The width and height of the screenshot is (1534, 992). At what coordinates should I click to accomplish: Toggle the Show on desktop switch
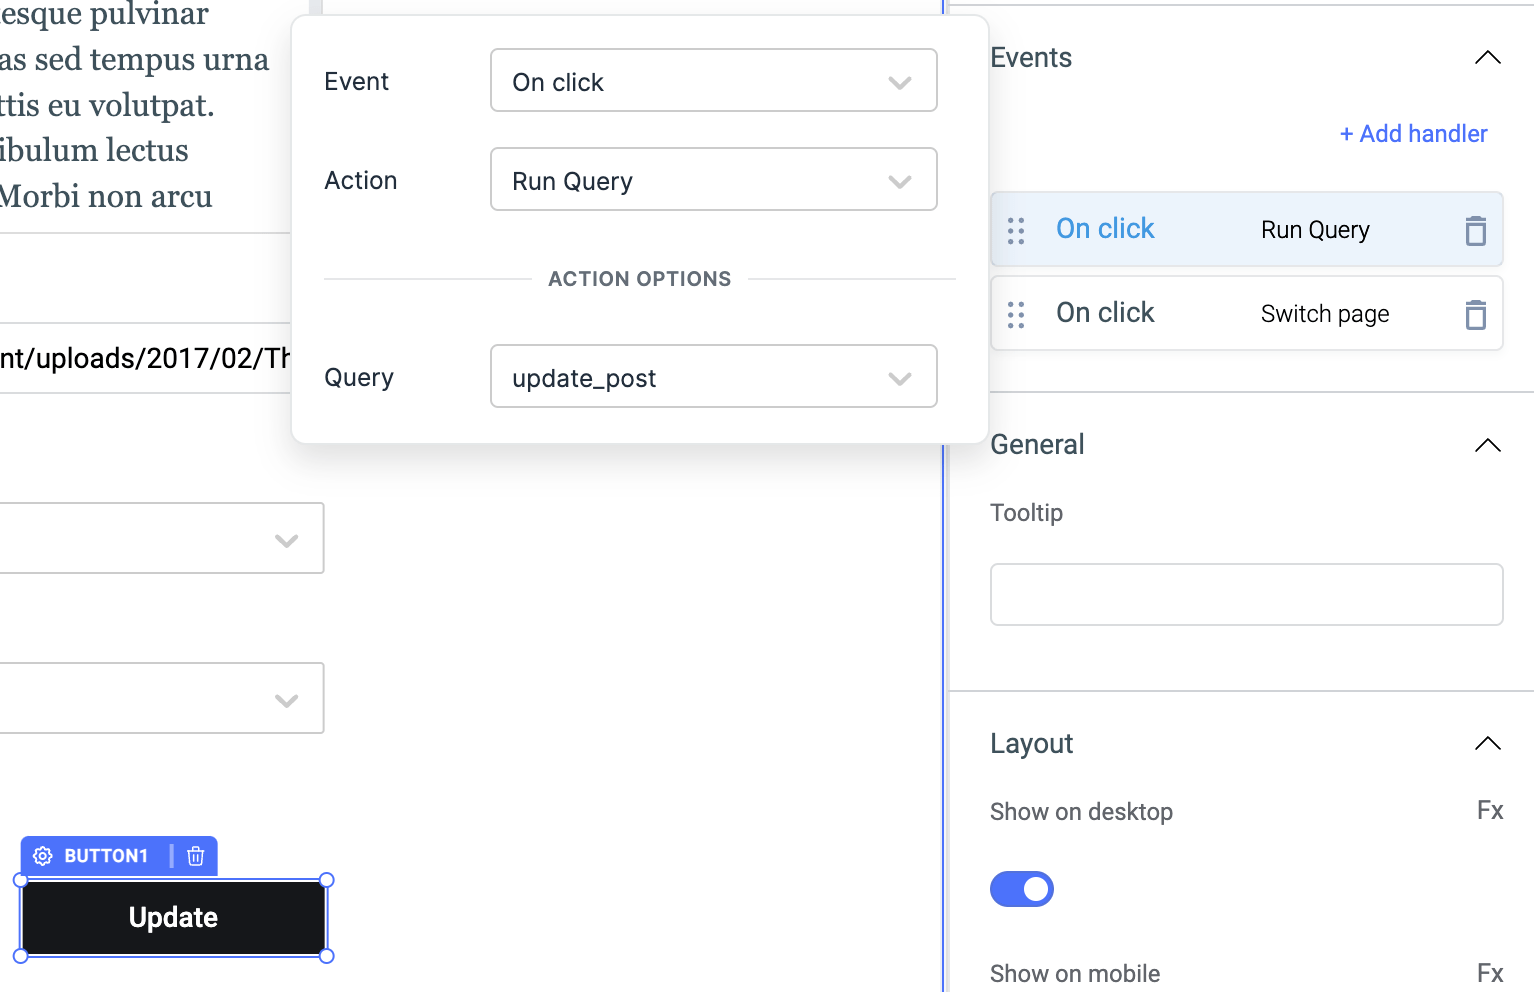(1021, 889)
